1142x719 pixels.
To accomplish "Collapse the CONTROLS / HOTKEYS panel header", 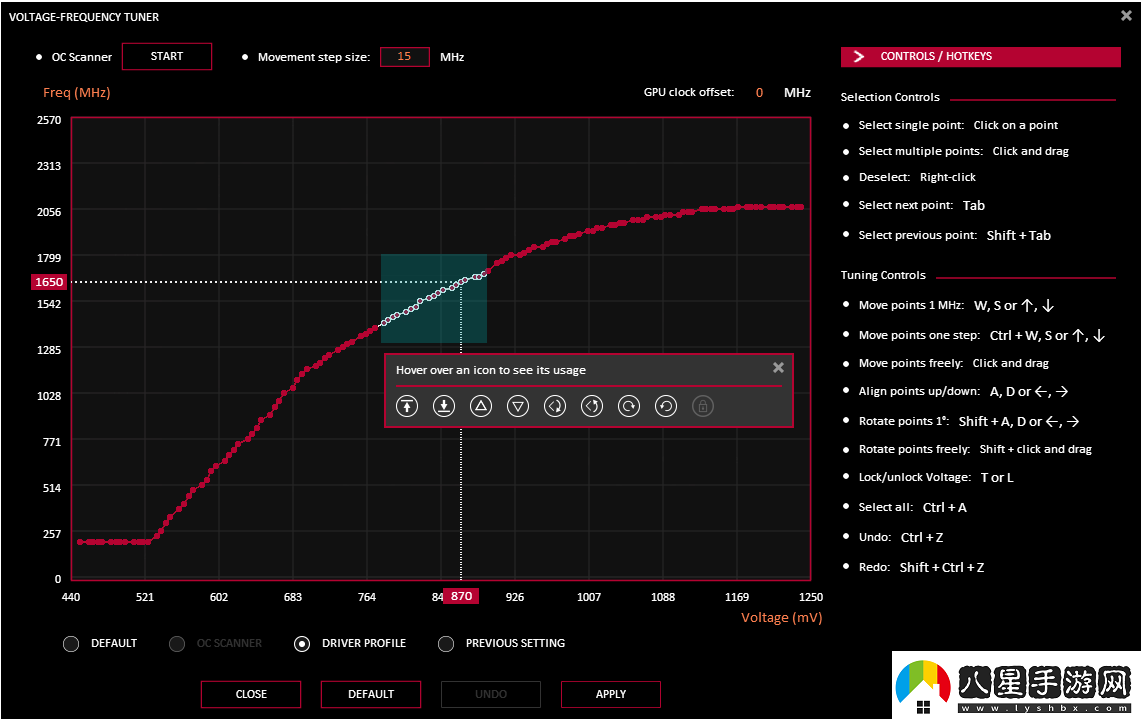I will (x=980, y=57).
